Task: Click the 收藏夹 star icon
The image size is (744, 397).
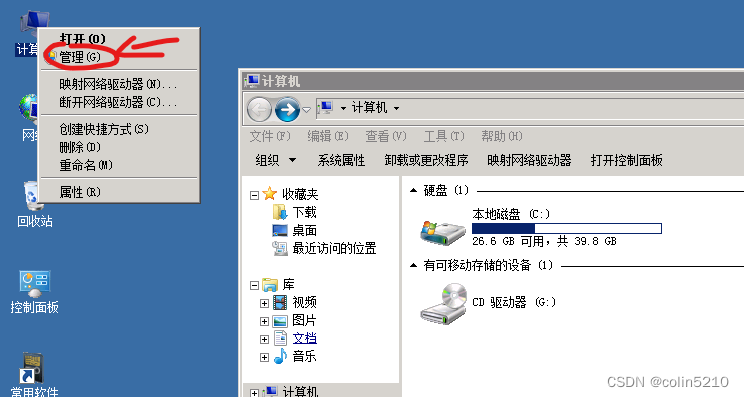Action: point(270,194)
